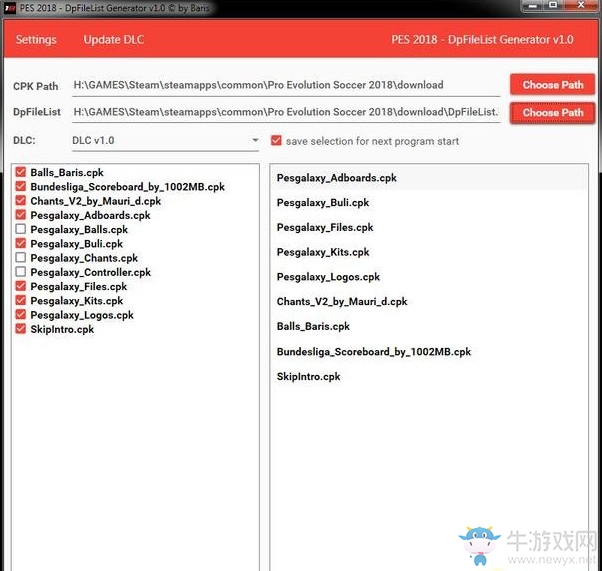Select Chants_V2_by_Mauri_d.cpk in the order list
Viewport: 602px width, 571px height.
429,301
